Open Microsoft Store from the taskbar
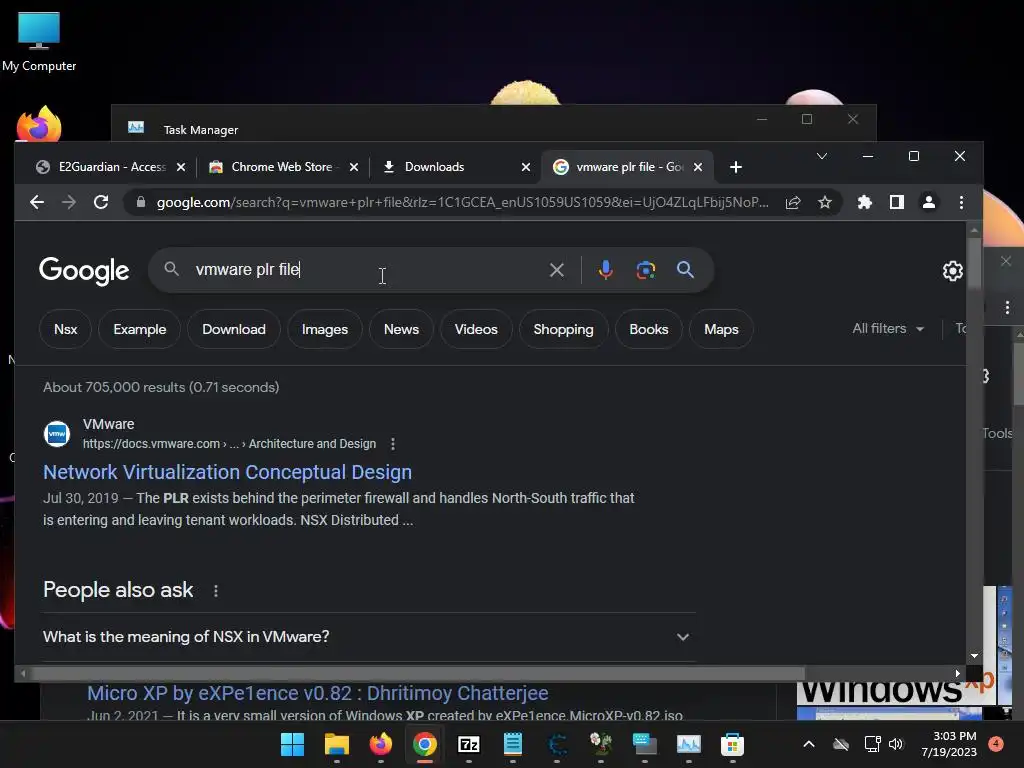Viewport: 1024px width, 768px height. pos(733,744)
